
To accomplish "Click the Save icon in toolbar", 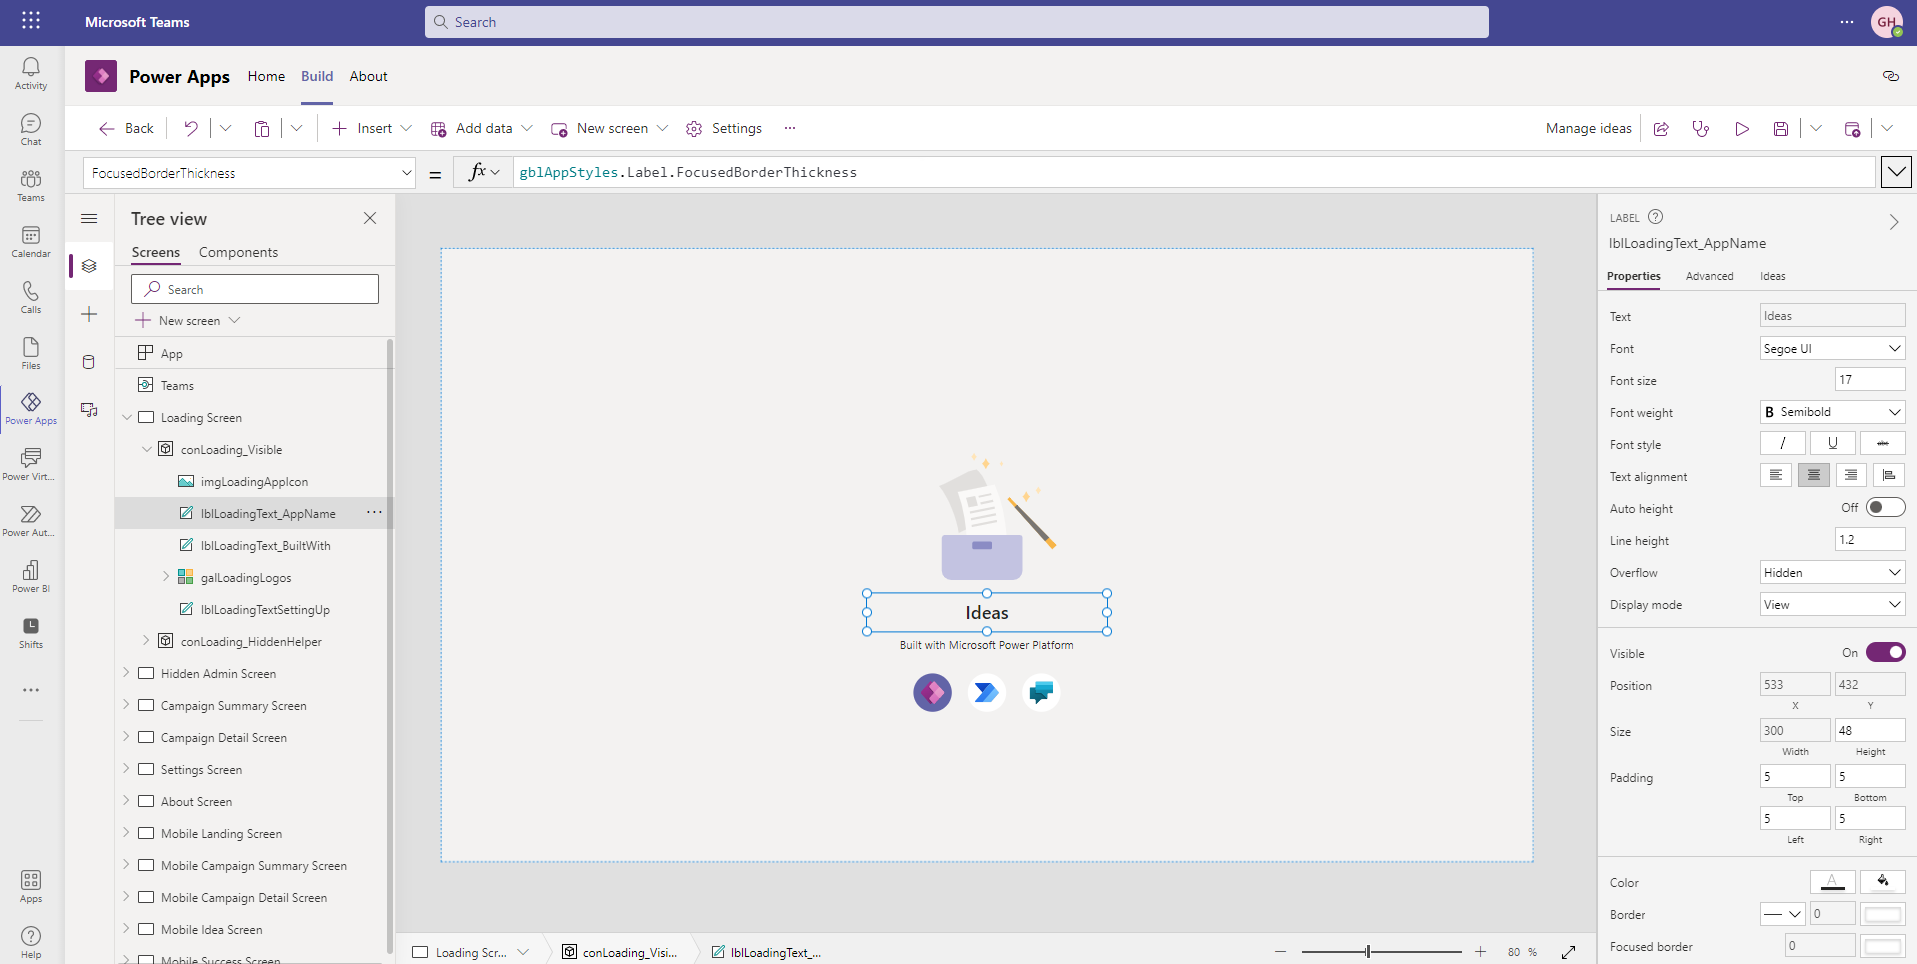I will coord(1780,129).
